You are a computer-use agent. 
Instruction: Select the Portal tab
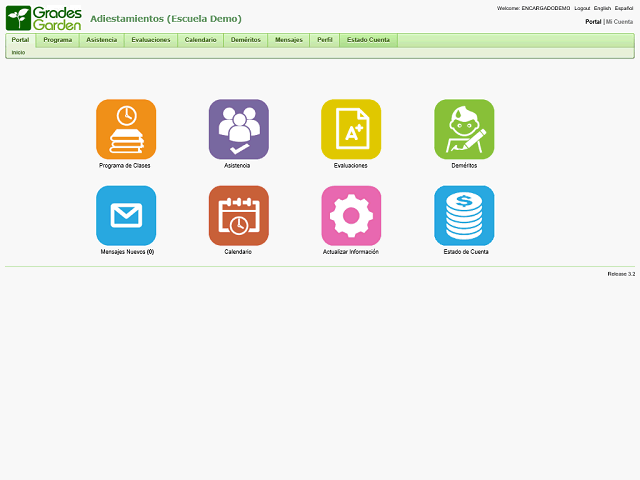[x=20, y=40]
